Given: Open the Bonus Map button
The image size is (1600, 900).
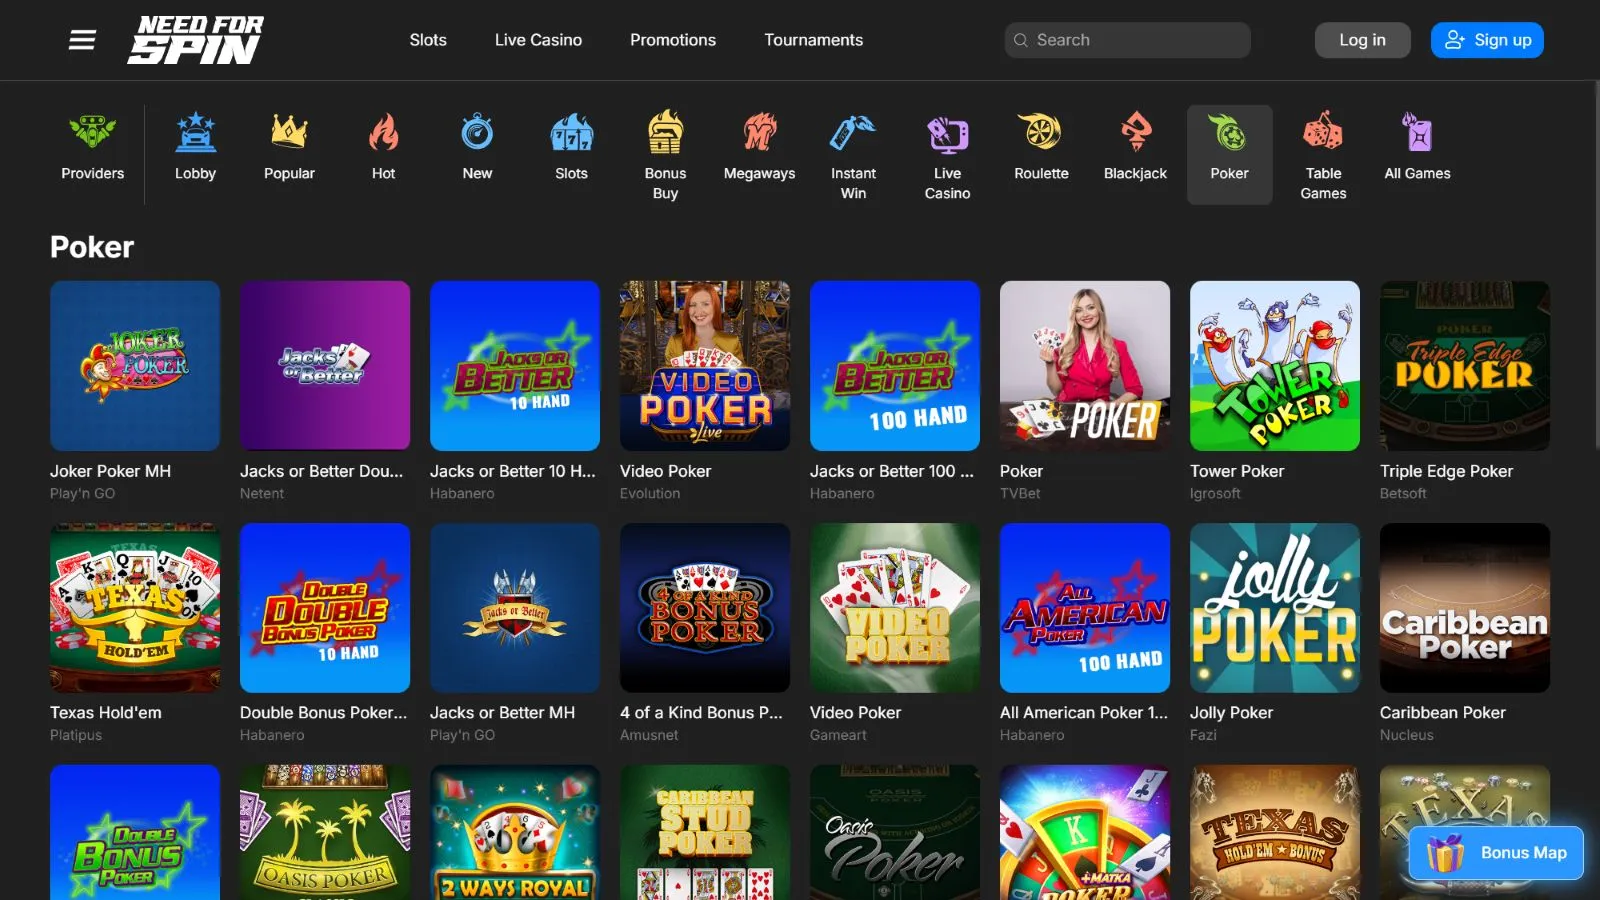Looking at the screenshot, I should click(1496, 853).
